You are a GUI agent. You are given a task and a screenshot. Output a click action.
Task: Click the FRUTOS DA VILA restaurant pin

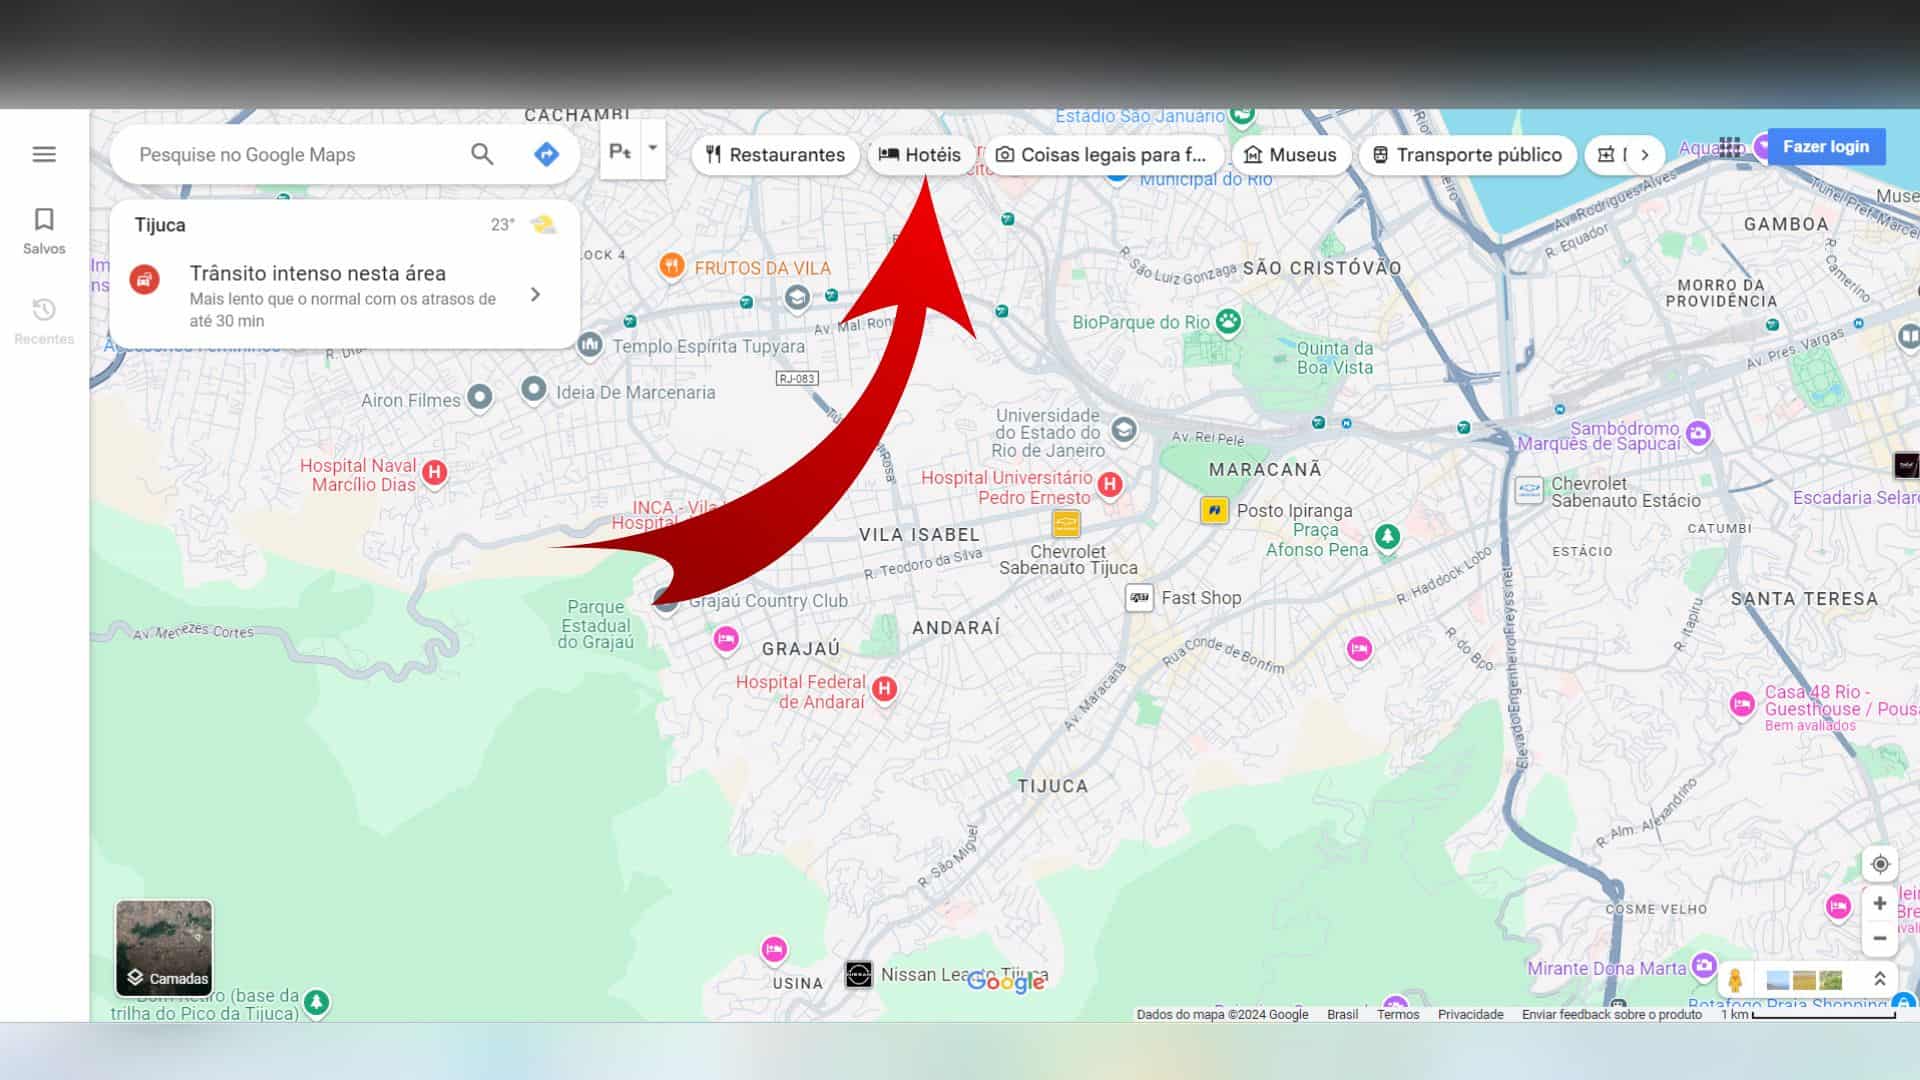[672, 265]
